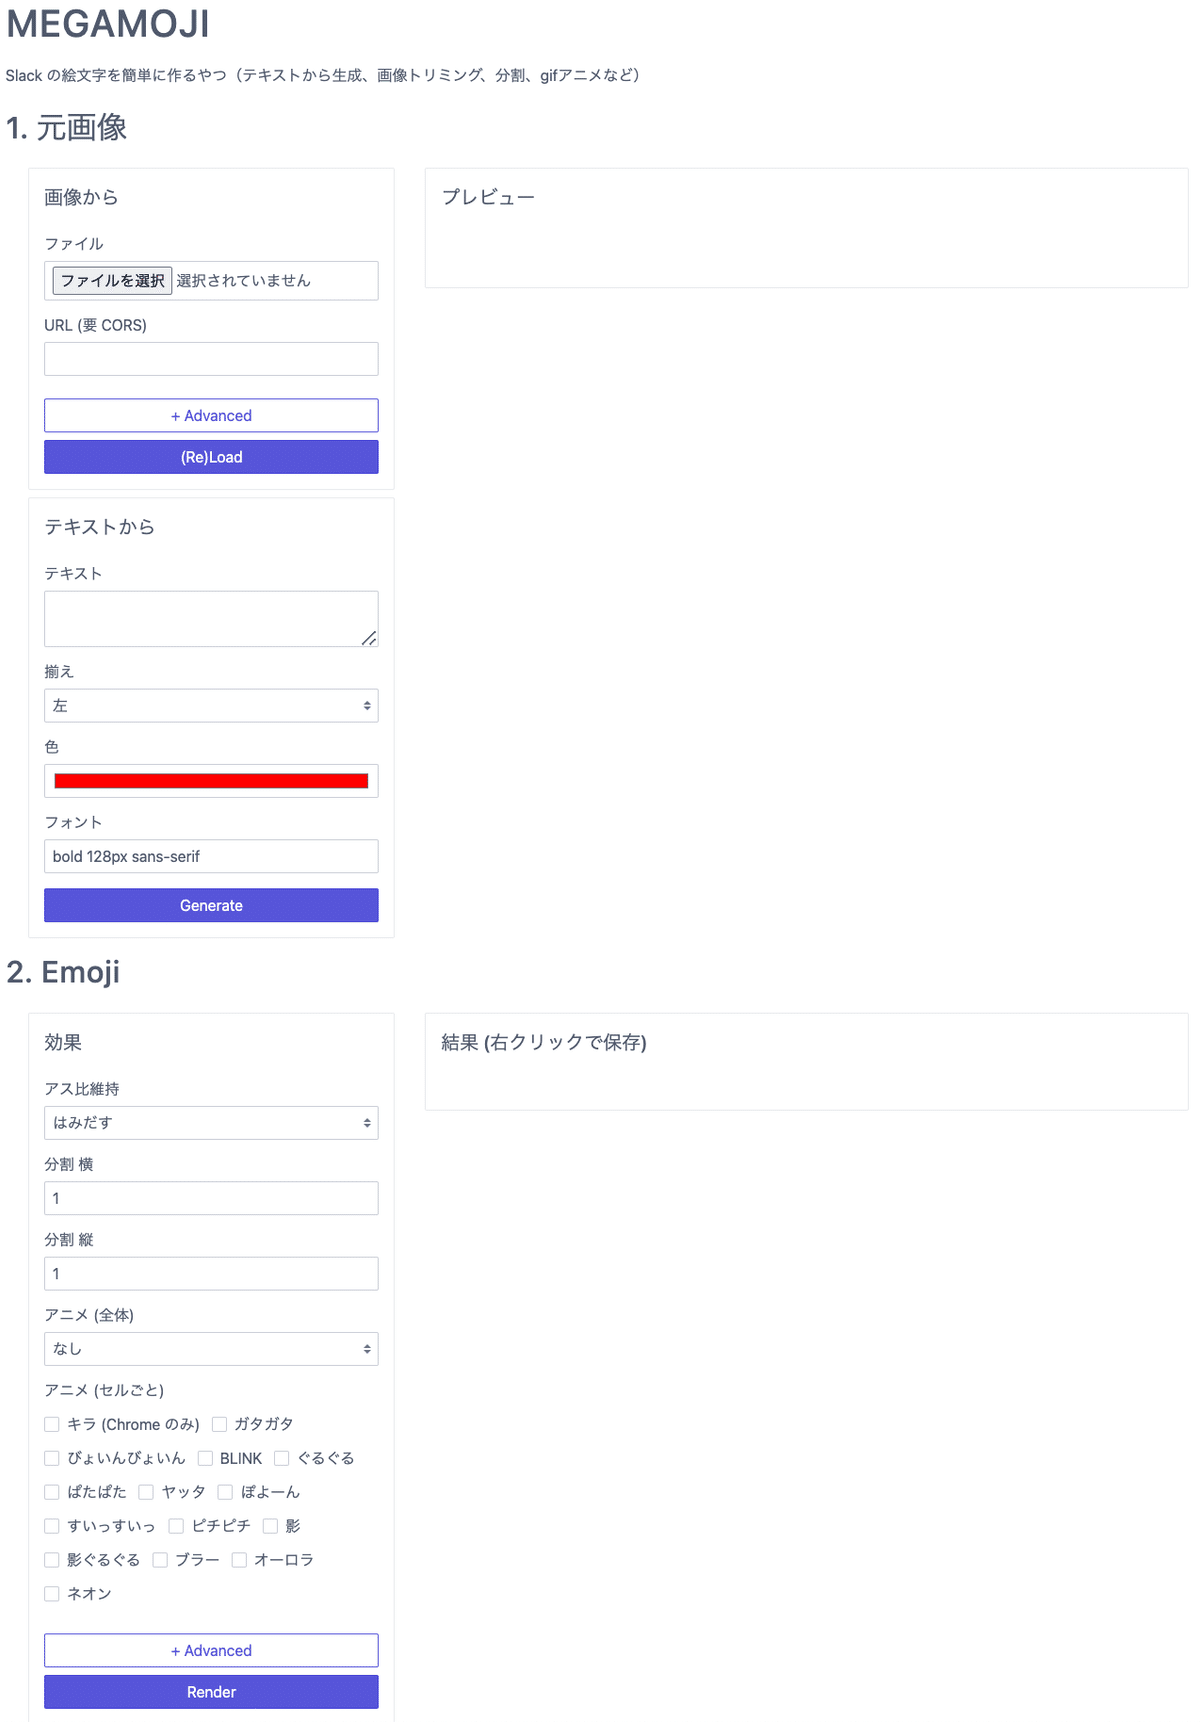Click the テキストから card heading
The height and width of the screenshot is (1722, 1200).
coord(99,527)
